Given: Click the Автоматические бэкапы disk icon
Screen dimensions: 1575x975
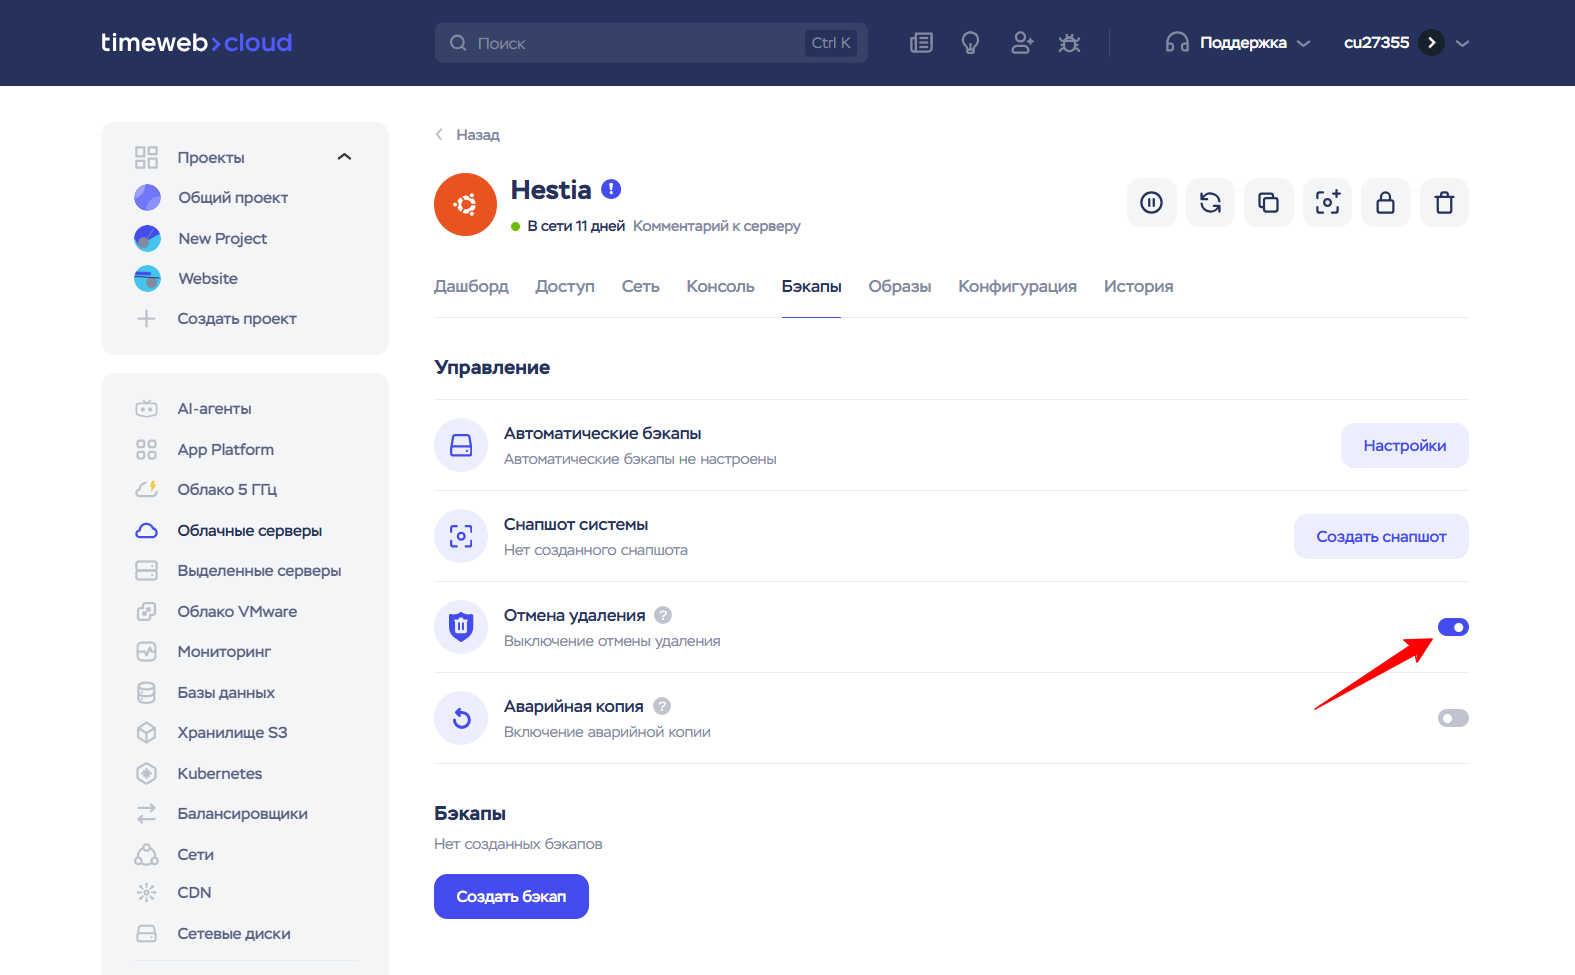Looking at the screenshot, I should (x=461, y=445).
